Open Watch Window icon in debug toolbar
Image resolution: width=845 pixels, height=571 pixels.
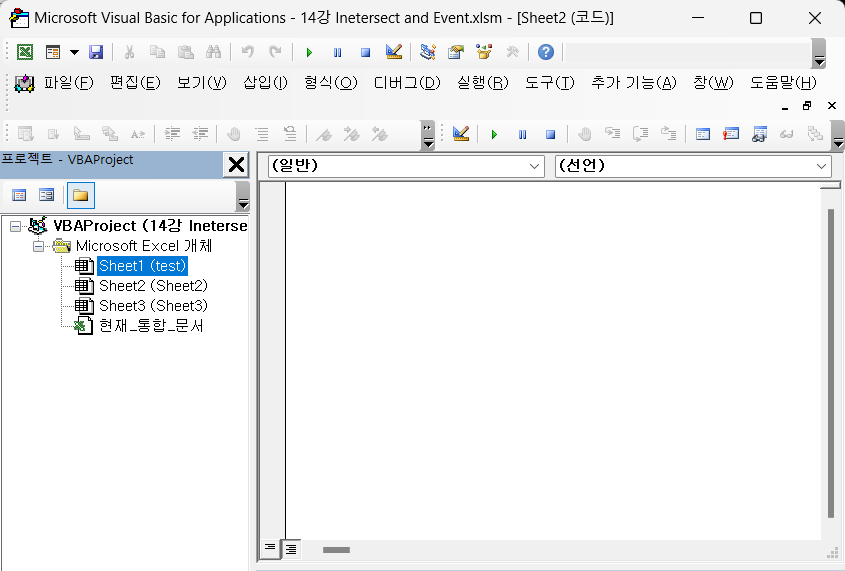coord(759,134)
